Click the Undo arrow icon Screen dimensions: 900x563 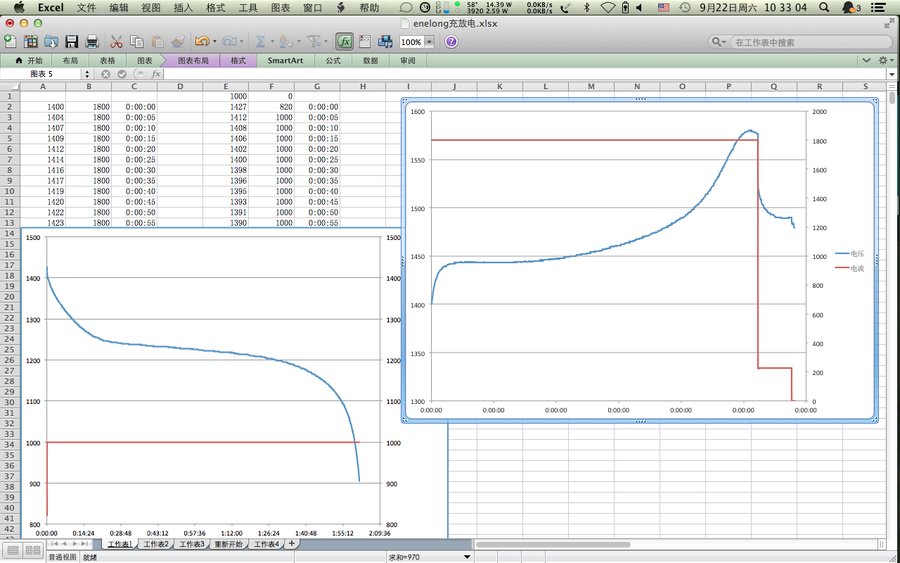coord(201,42)
